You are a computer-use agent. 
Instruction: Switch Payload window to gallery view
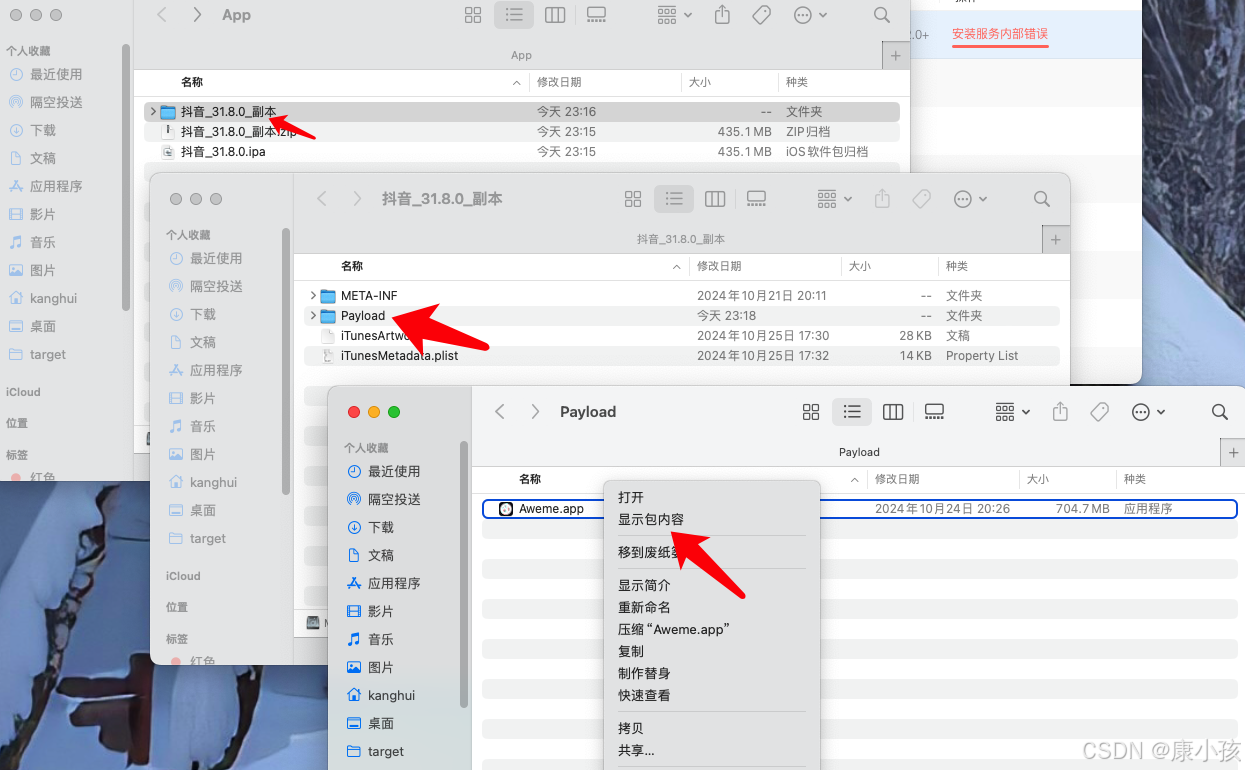point(934,412)
